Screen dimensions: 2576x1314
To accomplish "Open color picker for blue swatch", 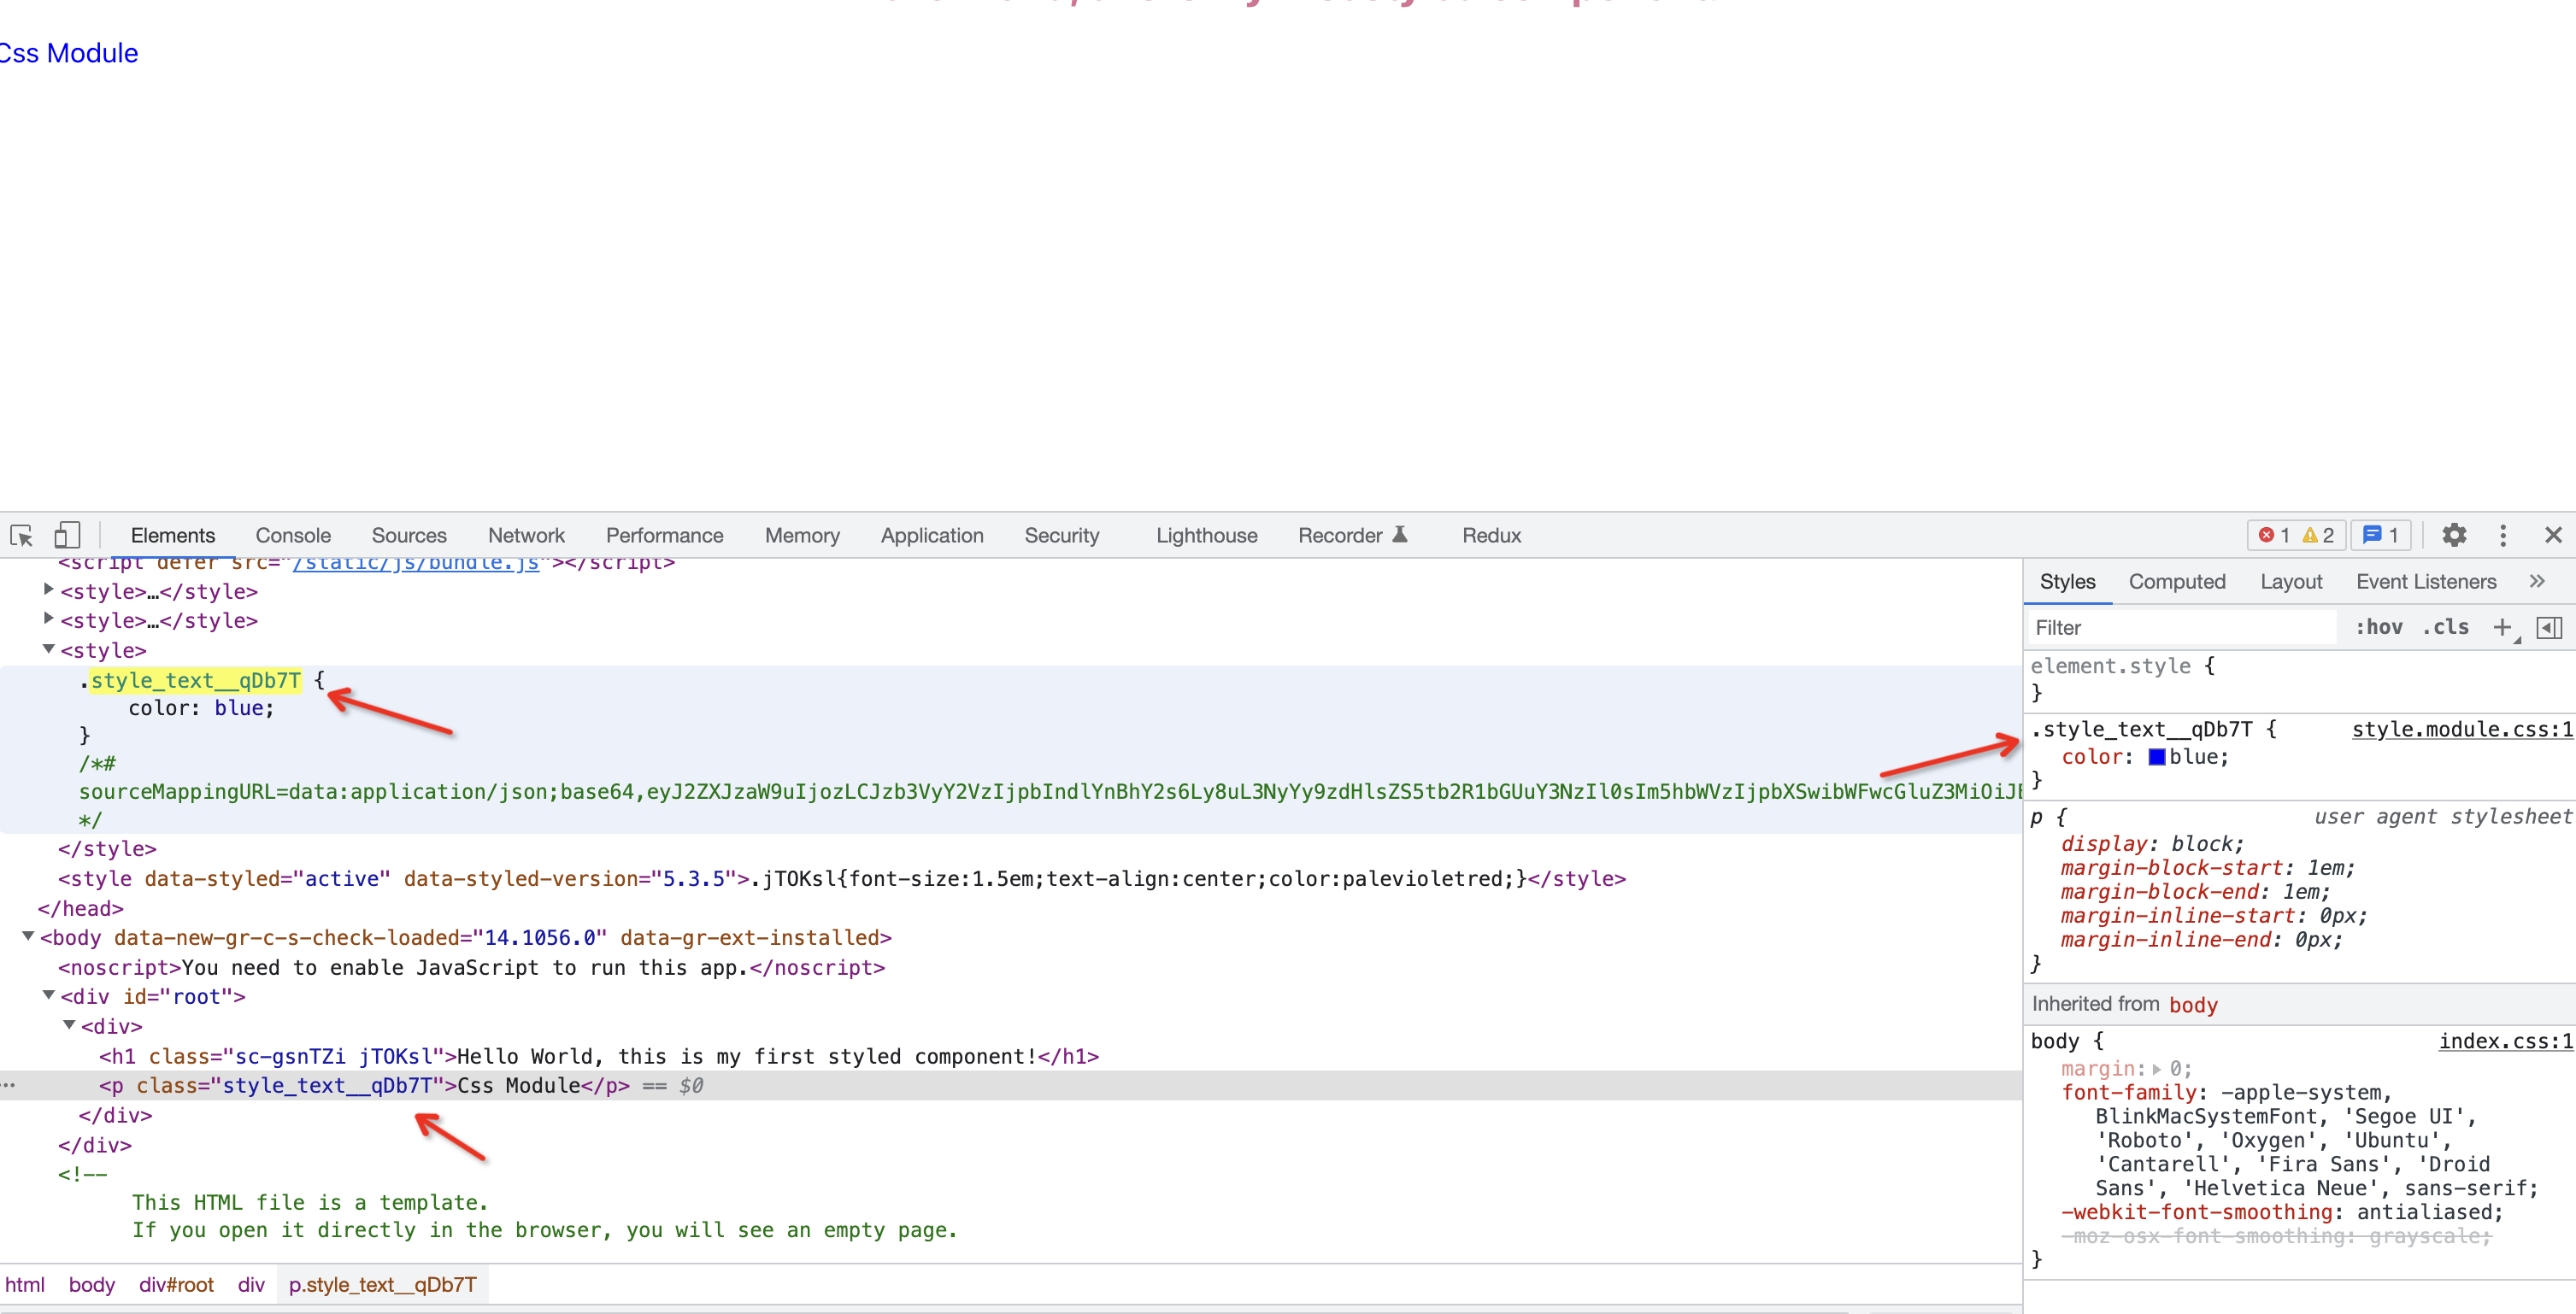I will point(2156,758).
